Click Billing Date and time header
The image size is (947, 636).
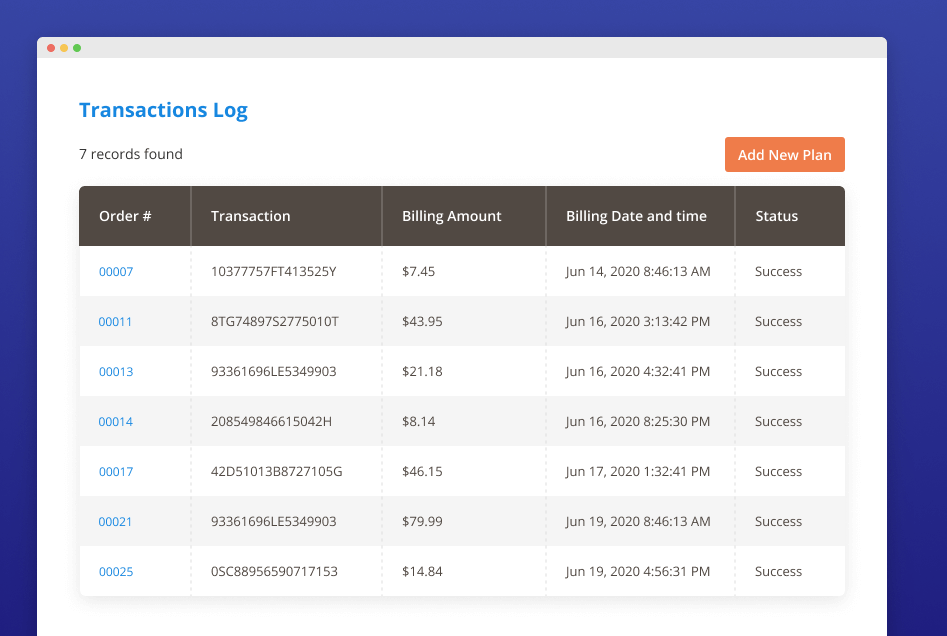point(636,216)
